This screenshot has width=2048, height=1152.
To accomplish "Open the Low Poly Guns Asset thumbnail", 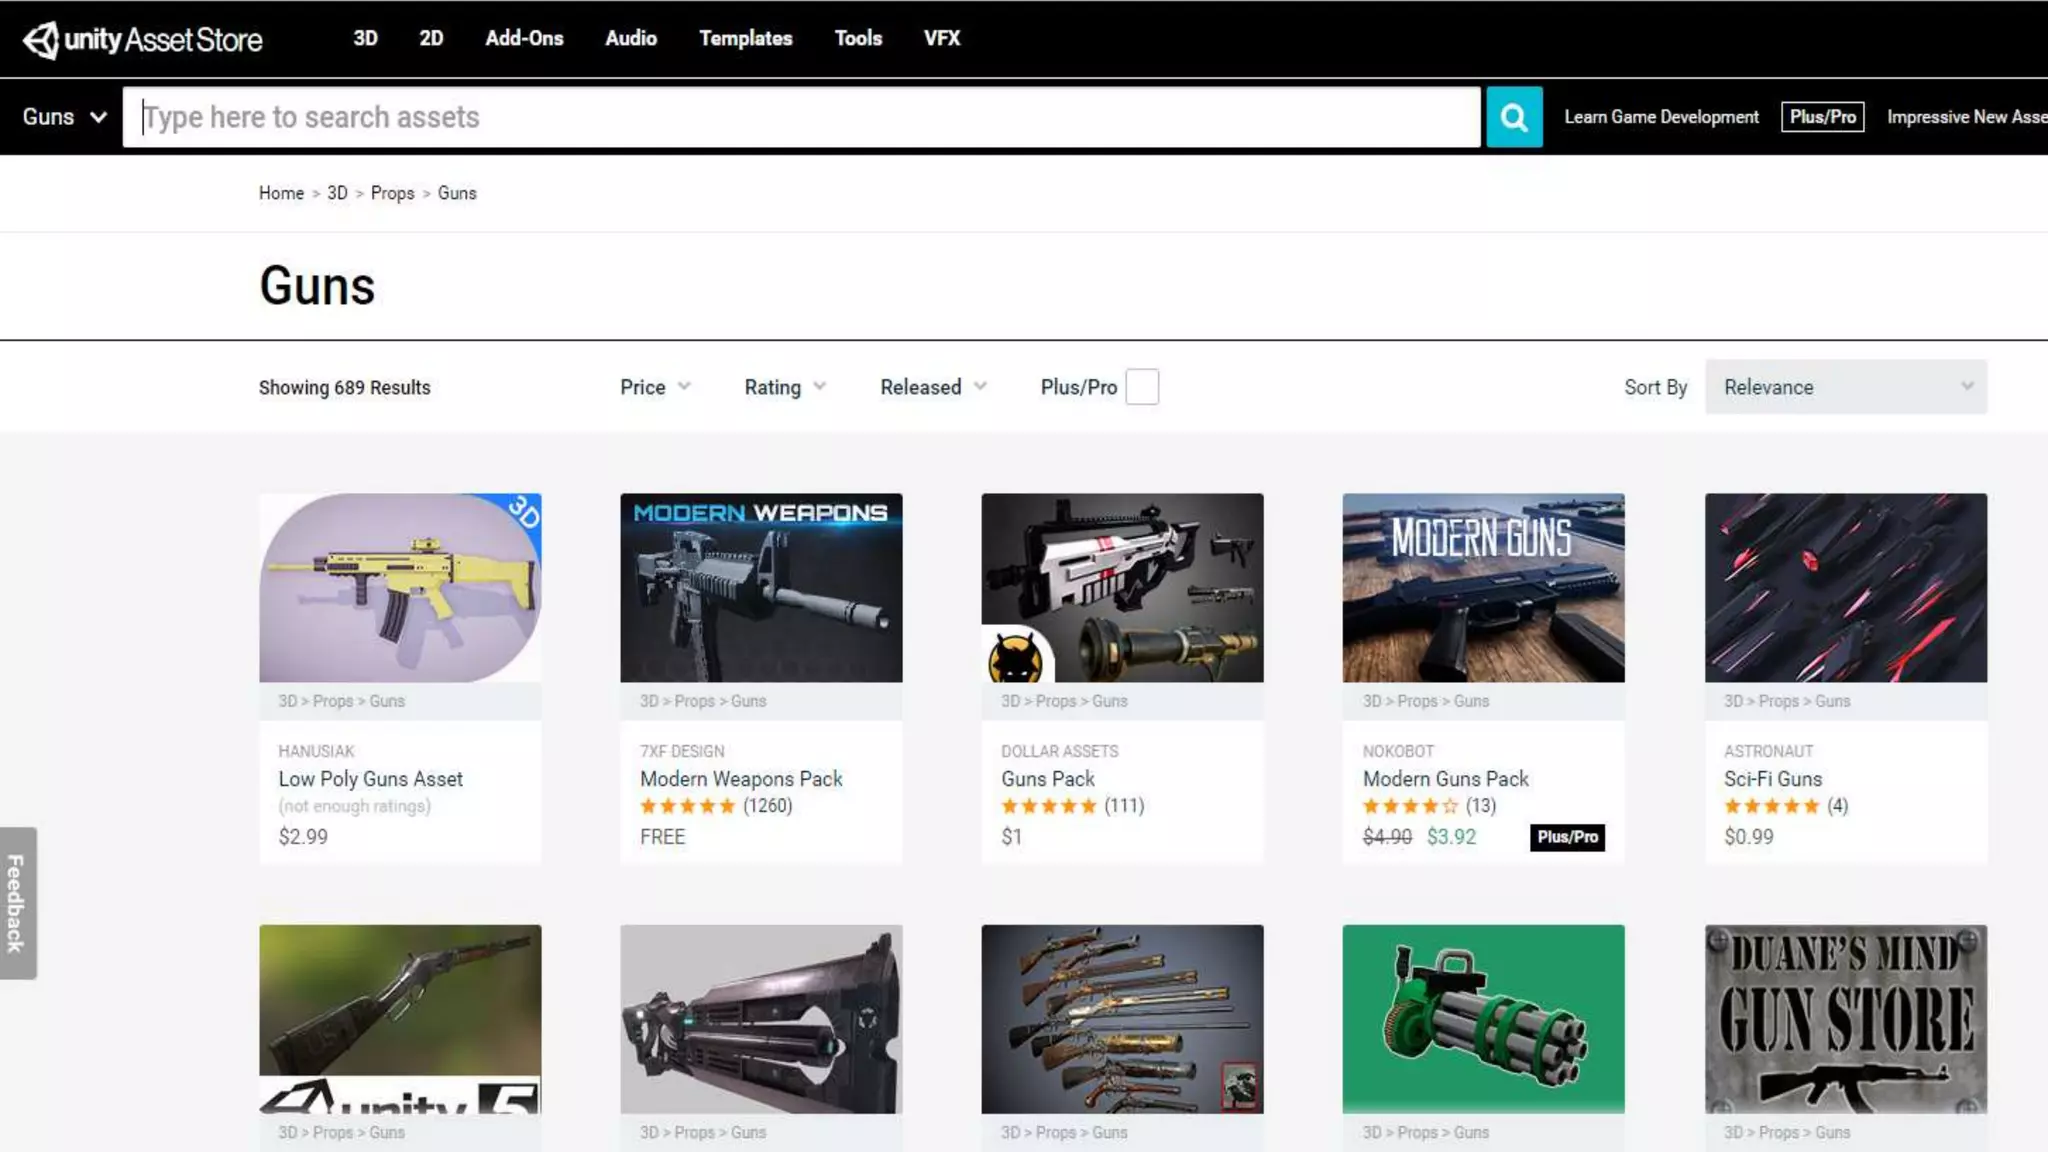I will click(x=400, y=588).
